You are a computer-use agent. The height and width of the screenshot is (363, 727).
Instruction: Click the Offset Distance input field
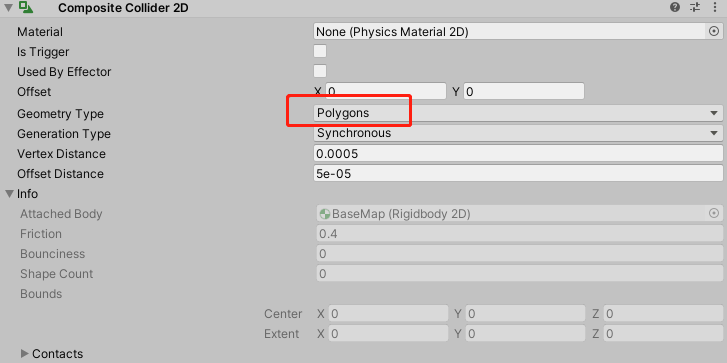[518, 173]
